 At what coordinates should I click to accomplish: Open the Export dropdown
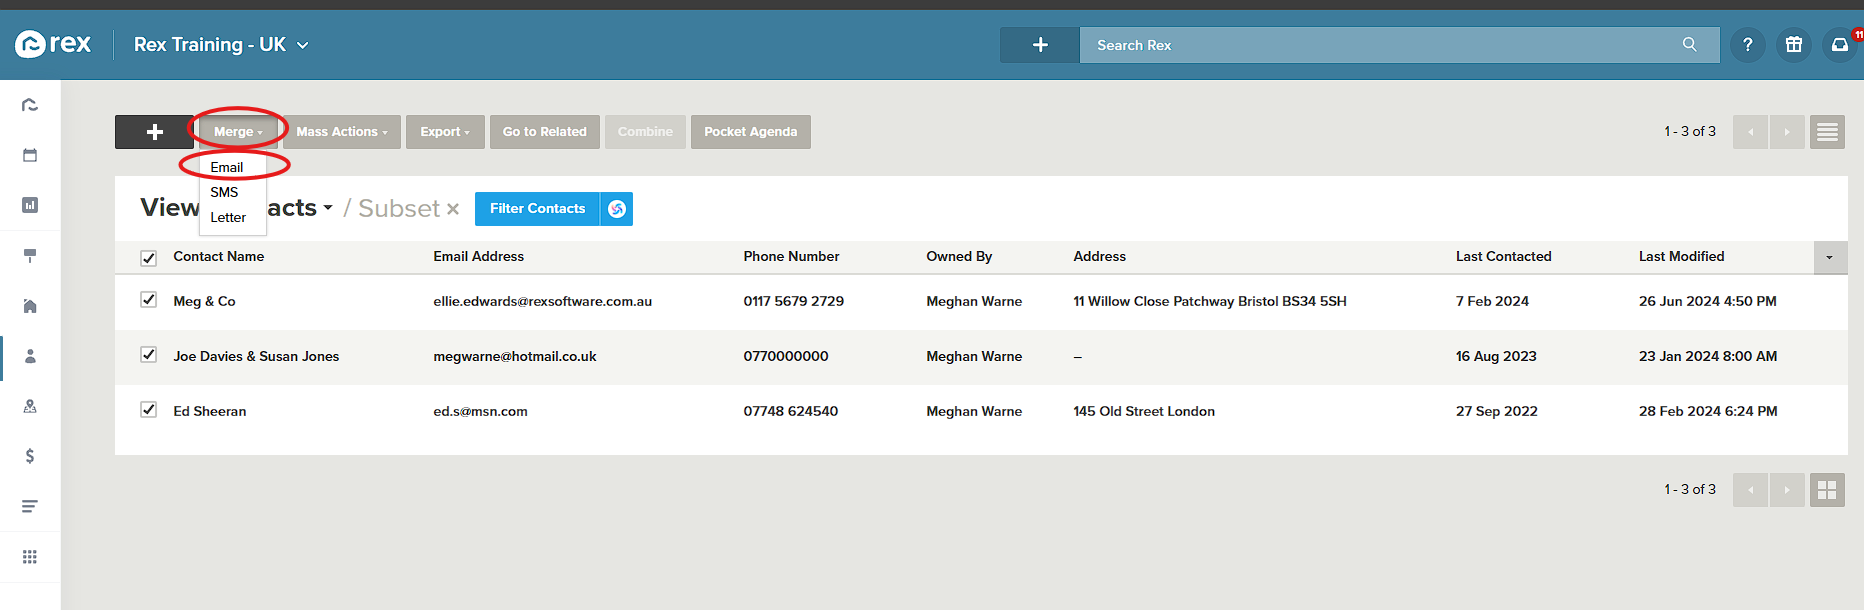(x=445, y=132)
